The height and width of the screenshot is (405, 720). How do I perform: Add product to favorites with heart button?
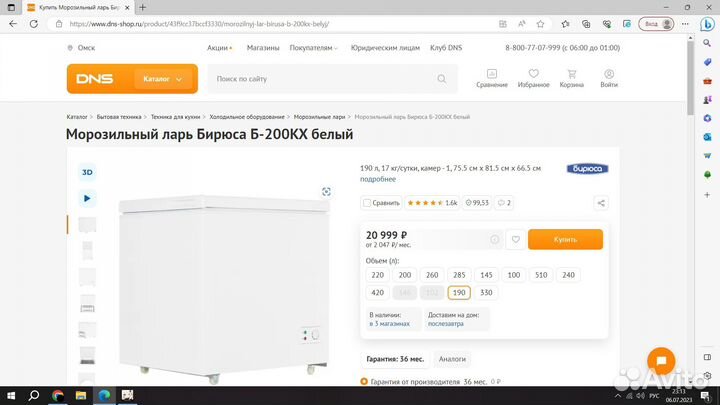516,239
